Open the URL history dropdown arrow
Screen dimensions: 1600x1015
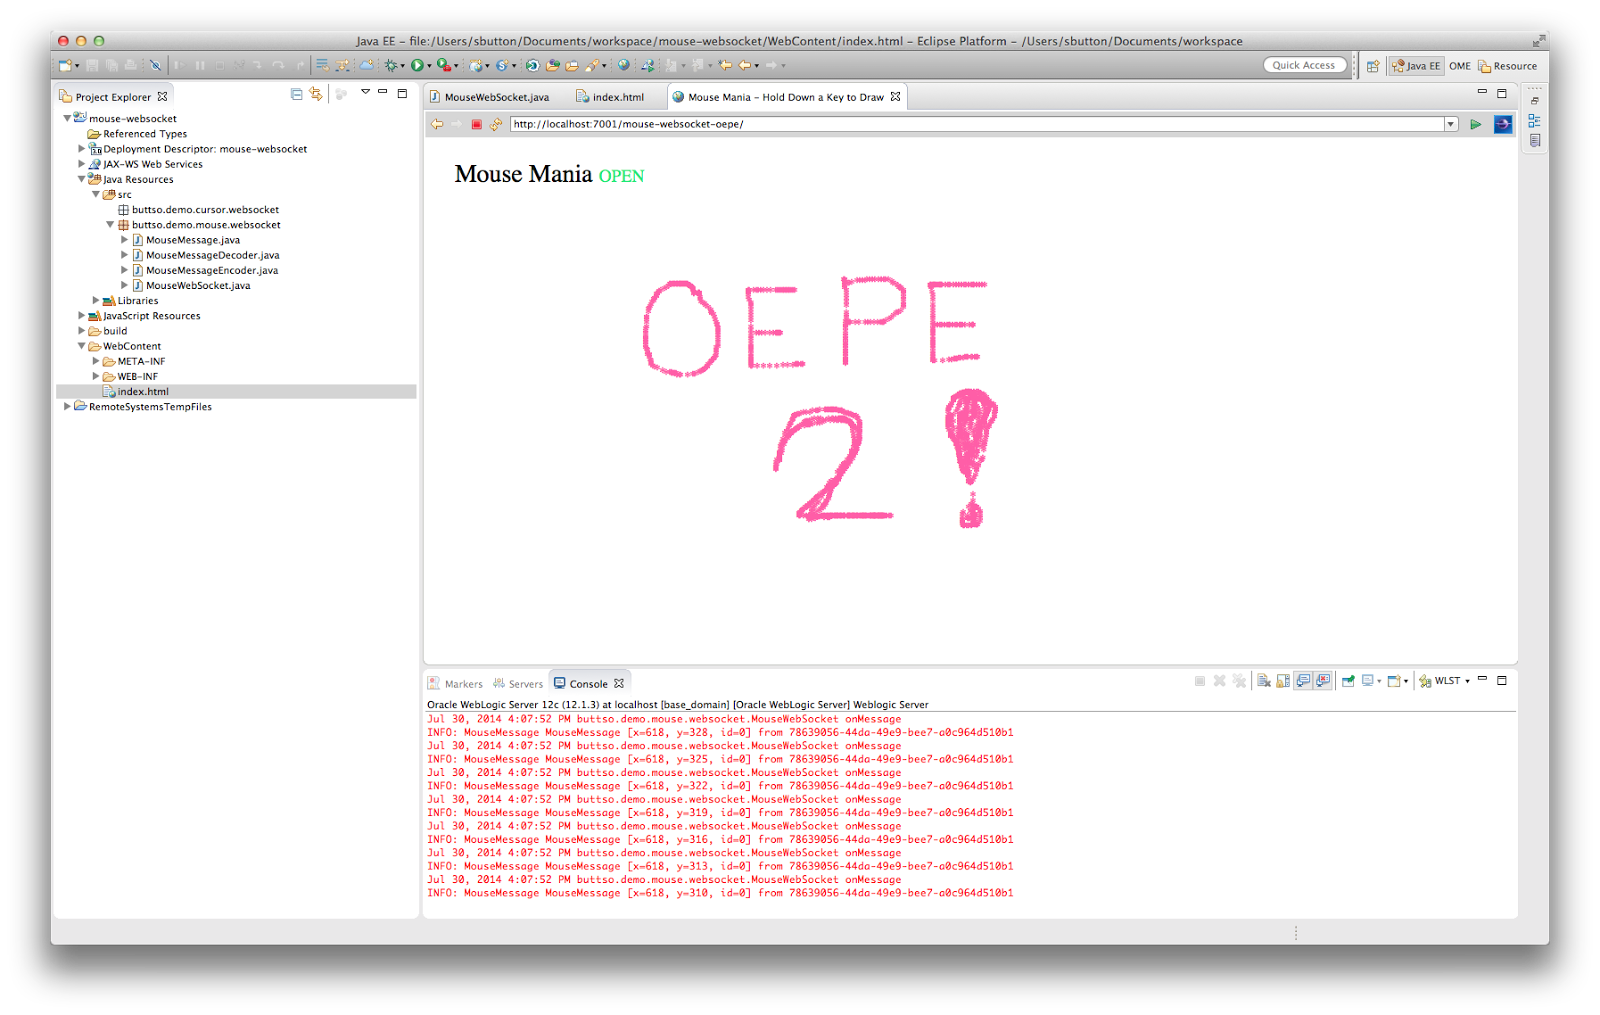pyautogui.click(x=1450, y=124)
